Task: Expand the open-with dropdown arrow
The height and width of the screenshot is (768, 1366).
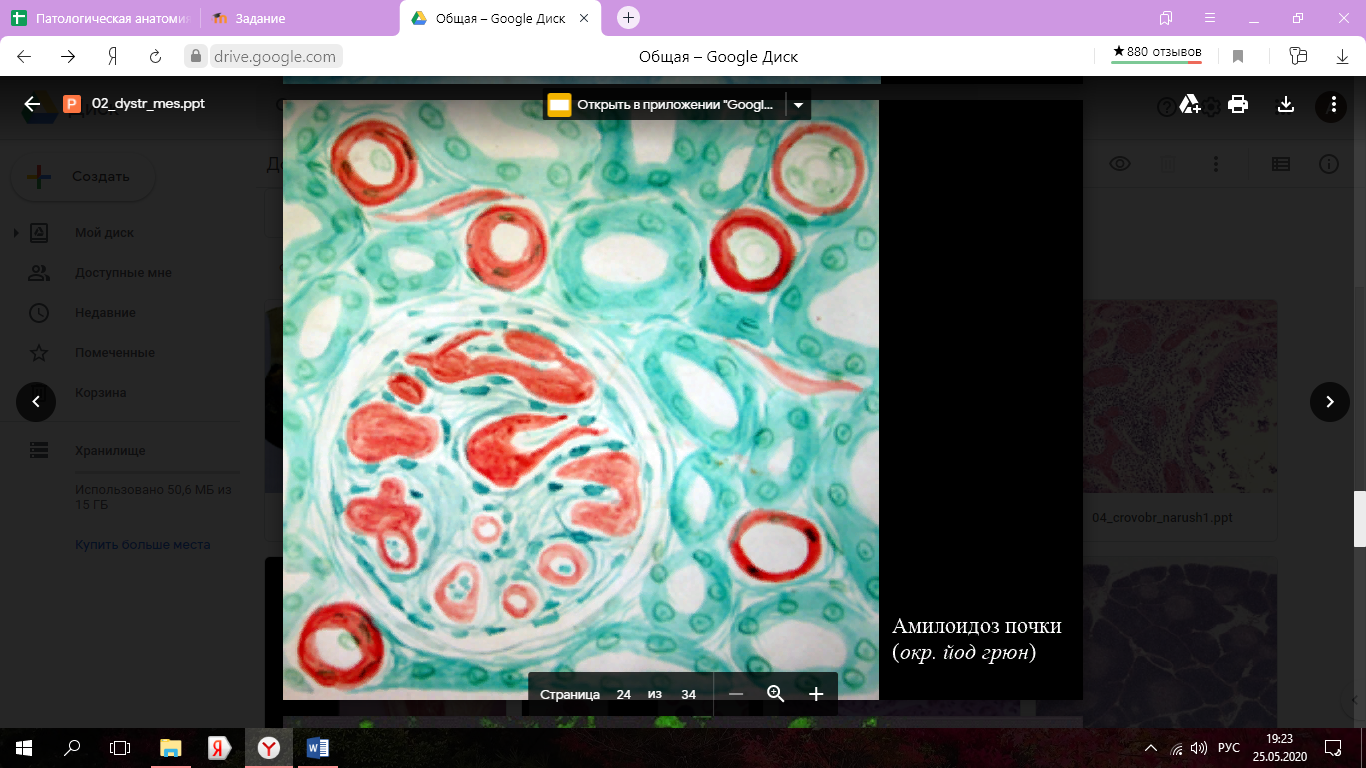Action: (x=798, y=104)
